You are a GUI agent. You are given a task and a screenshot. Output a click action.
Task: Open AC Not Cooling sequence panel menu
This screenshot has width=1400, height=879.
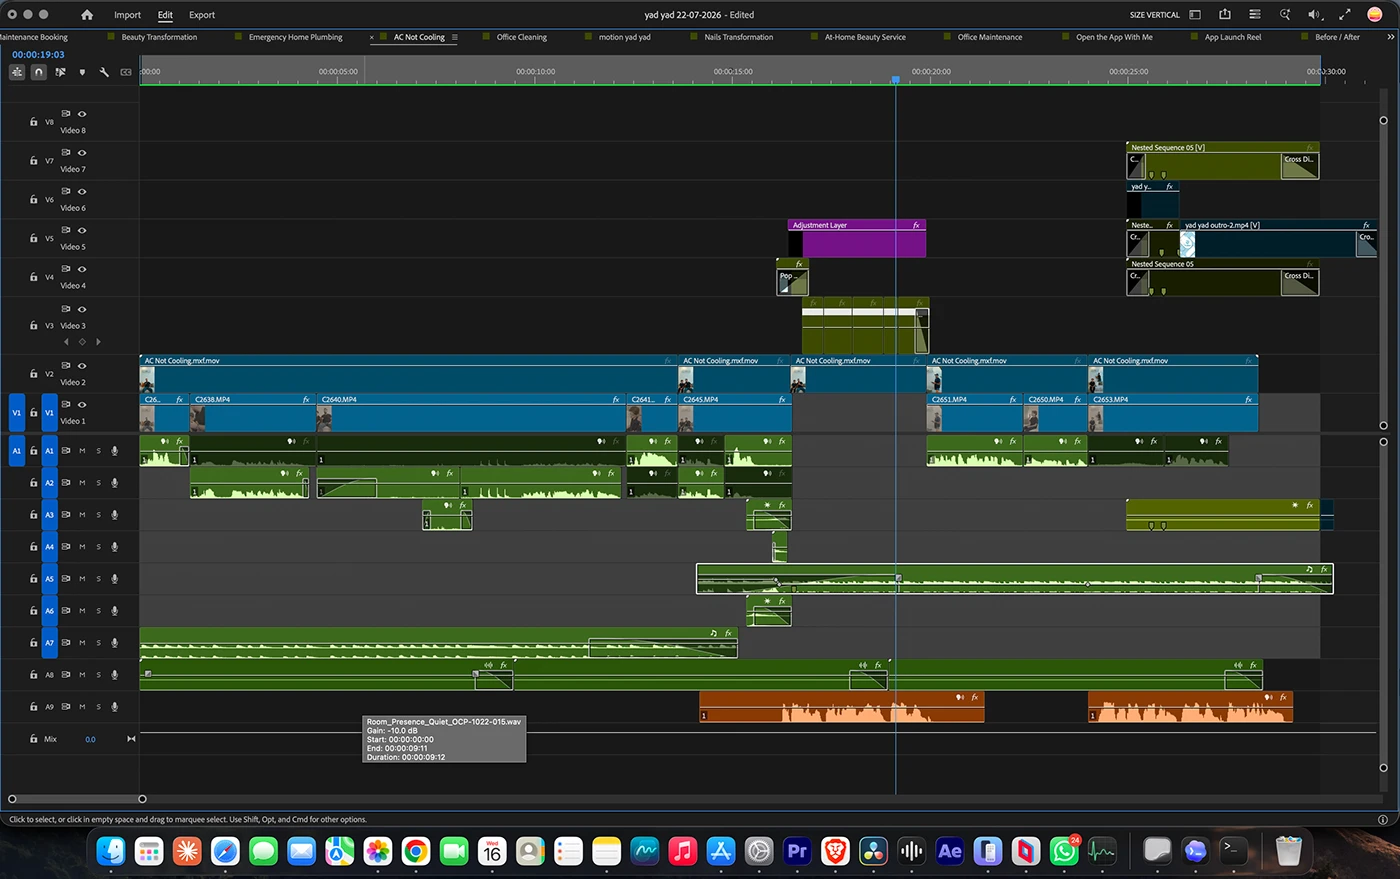tap(454, 37)
